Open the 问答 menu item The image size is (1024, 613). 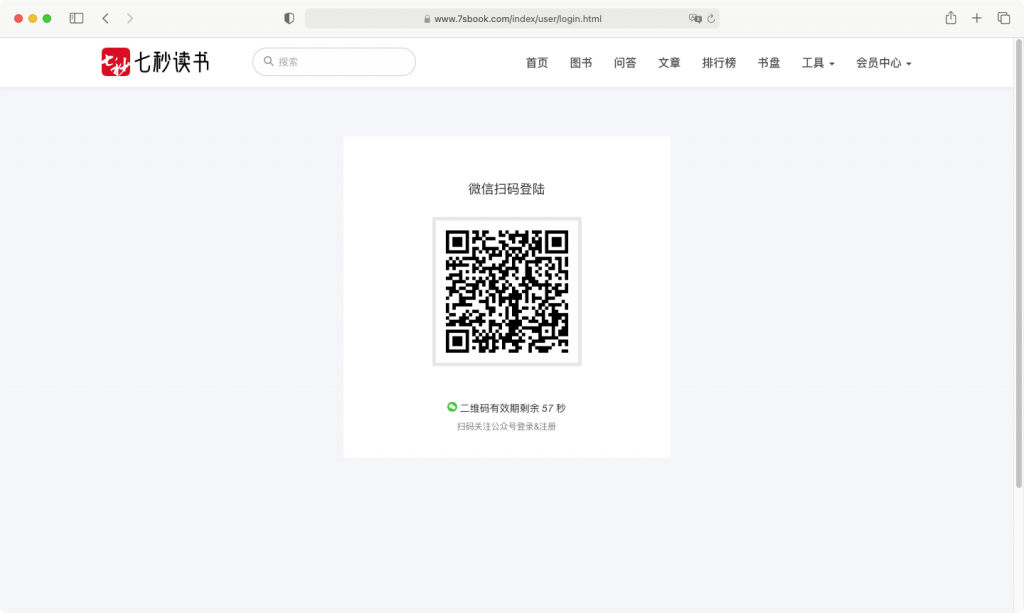[625, 63]
